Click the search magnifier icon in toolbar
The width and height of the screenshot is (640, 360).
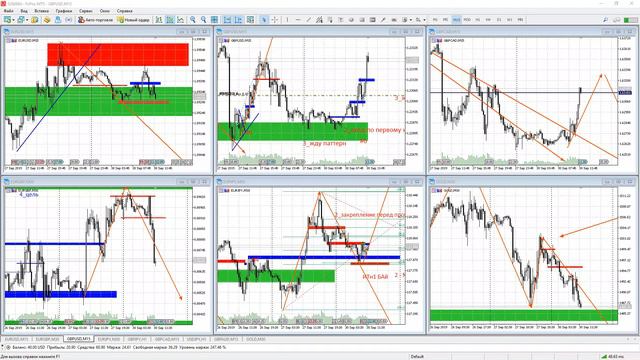click(605, 20)
